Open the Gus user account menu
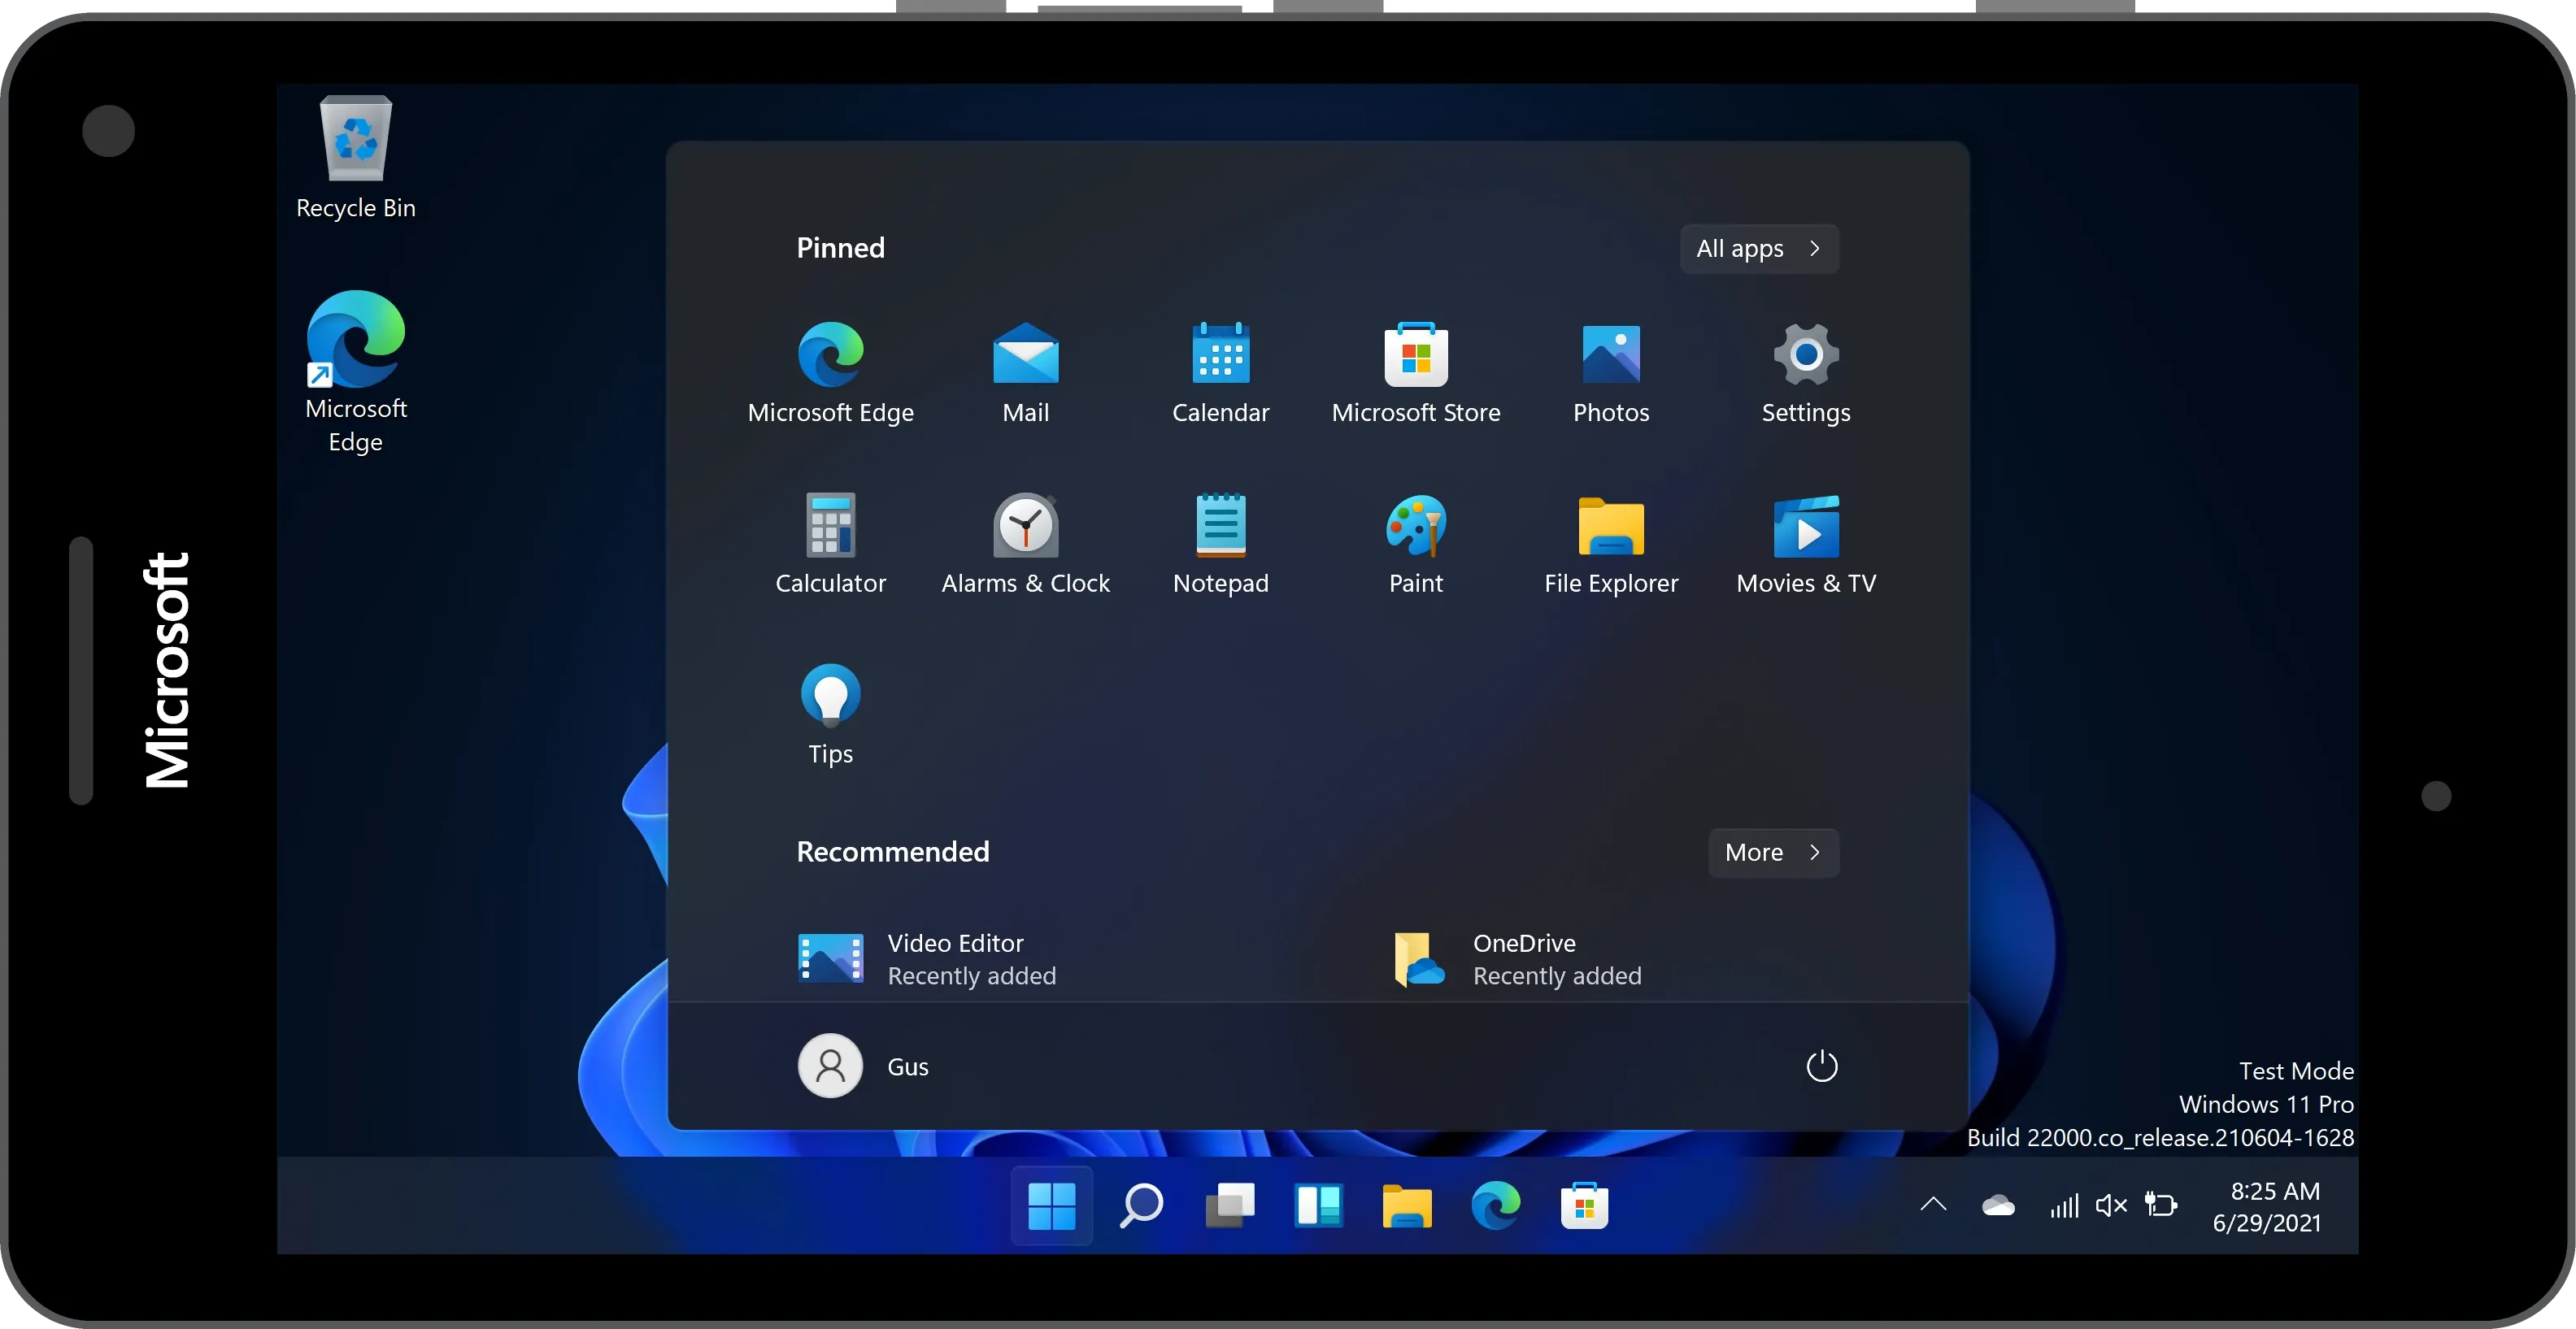The width and height of the screenshot is (2576, 1329). click(x=862, y=1066)
